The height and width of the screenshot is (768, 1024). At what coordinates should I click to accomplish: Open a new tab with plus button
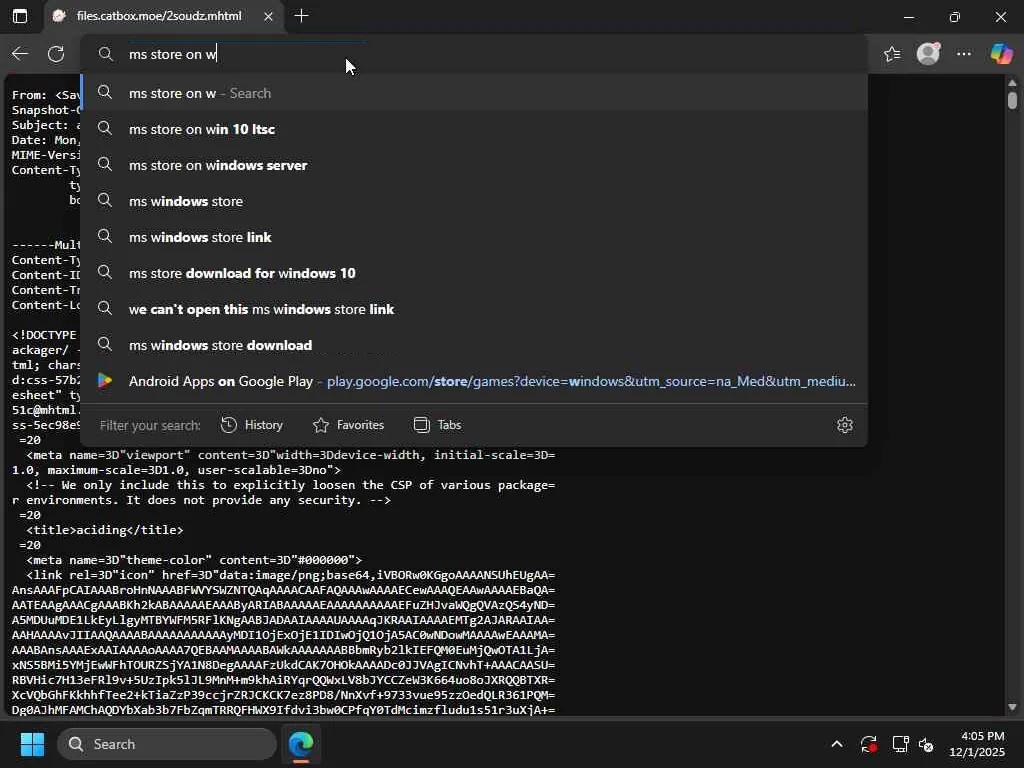[301, 16]
